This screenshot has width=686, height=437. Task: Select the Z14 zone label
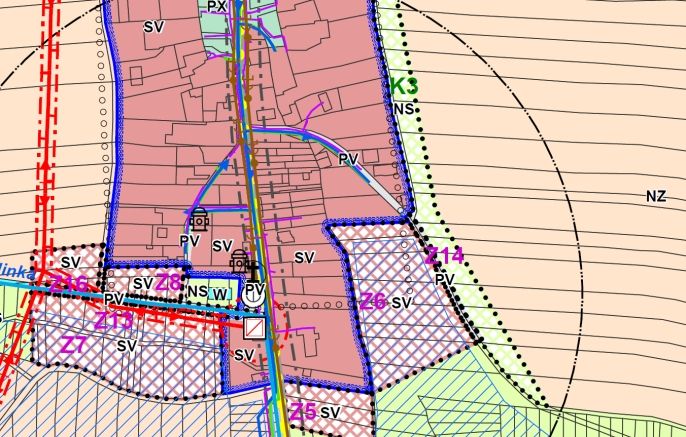coord(444,255)
